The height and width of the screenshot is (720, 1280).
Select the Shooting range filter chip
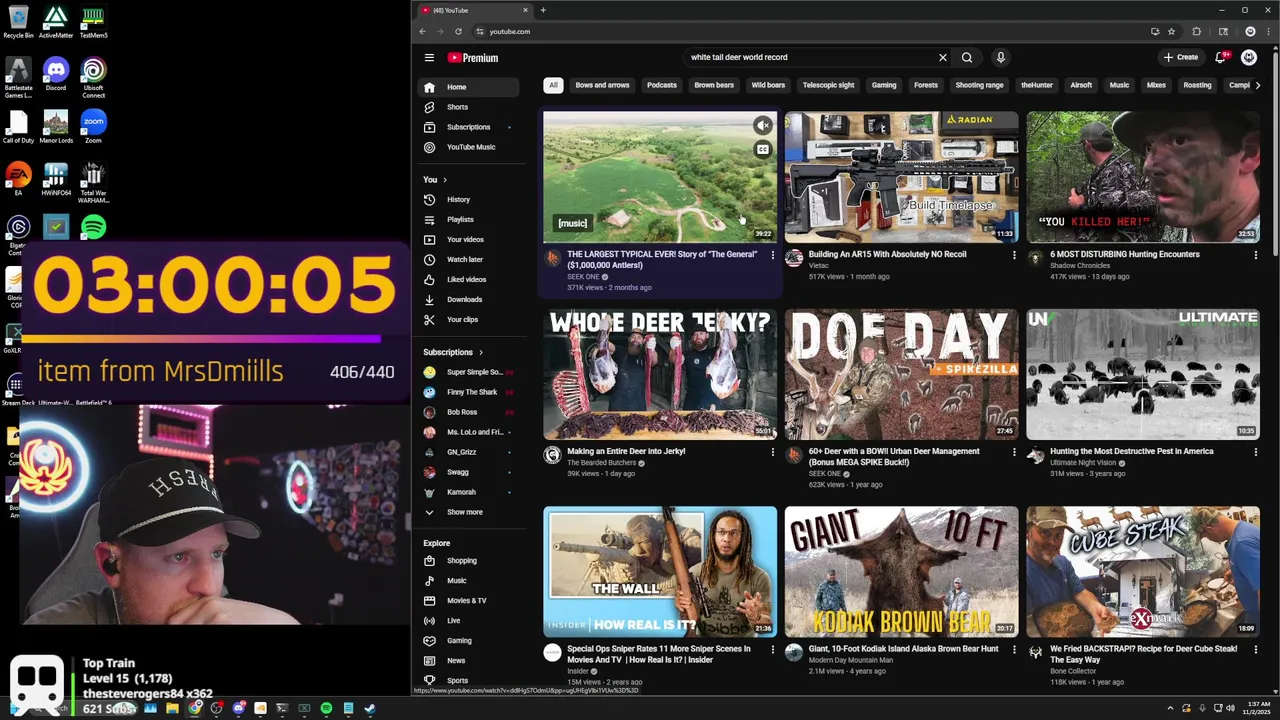point(979,85)
